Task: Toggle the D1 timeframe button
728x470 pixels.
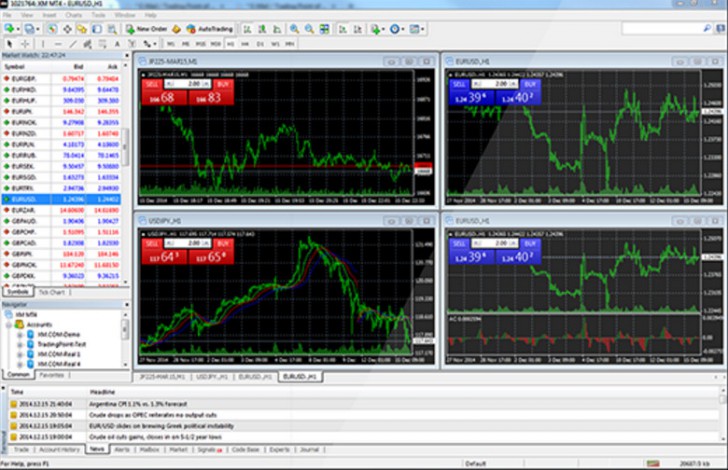Action: [x=260, y=44]
